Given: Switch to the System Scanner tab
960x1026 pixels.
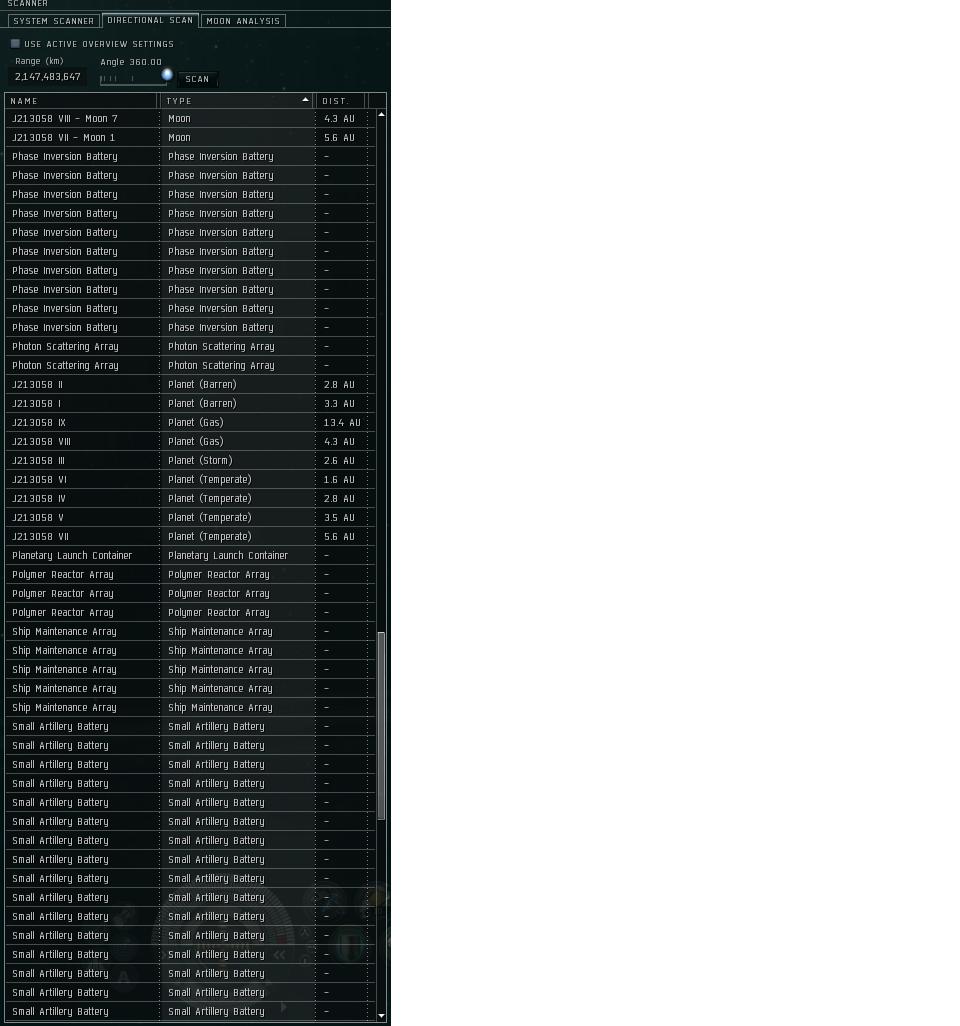Looking at the screenshot, I should pos(54,21).
